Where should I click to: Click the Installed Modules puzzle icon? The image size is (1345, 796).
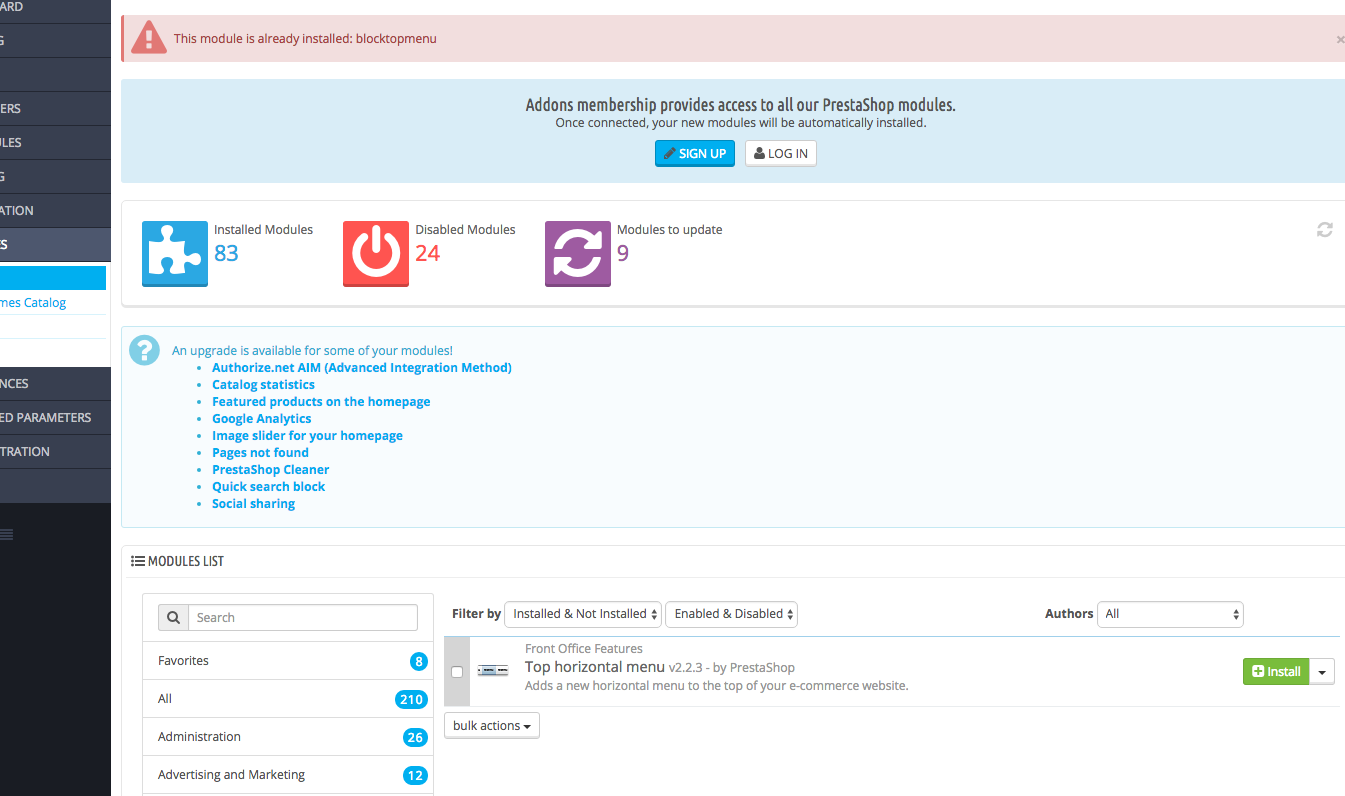[175, 253]
